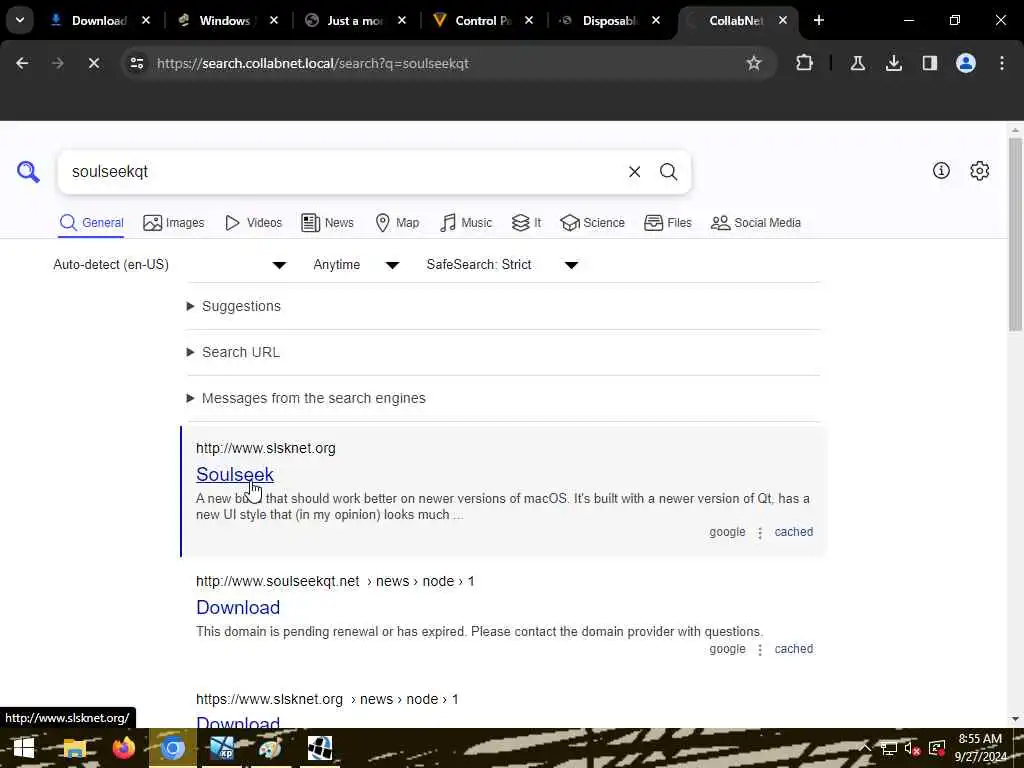Viewport: 1024px width, 768px height.
Task: Open Chrome three-dot menu
Action: [x=1001, y=63]
